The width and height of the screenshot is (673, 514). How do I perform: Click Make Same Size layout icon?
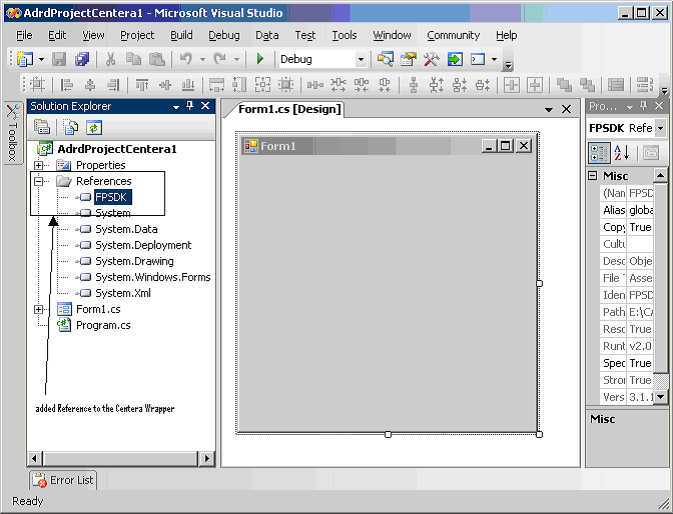[262, 85]
